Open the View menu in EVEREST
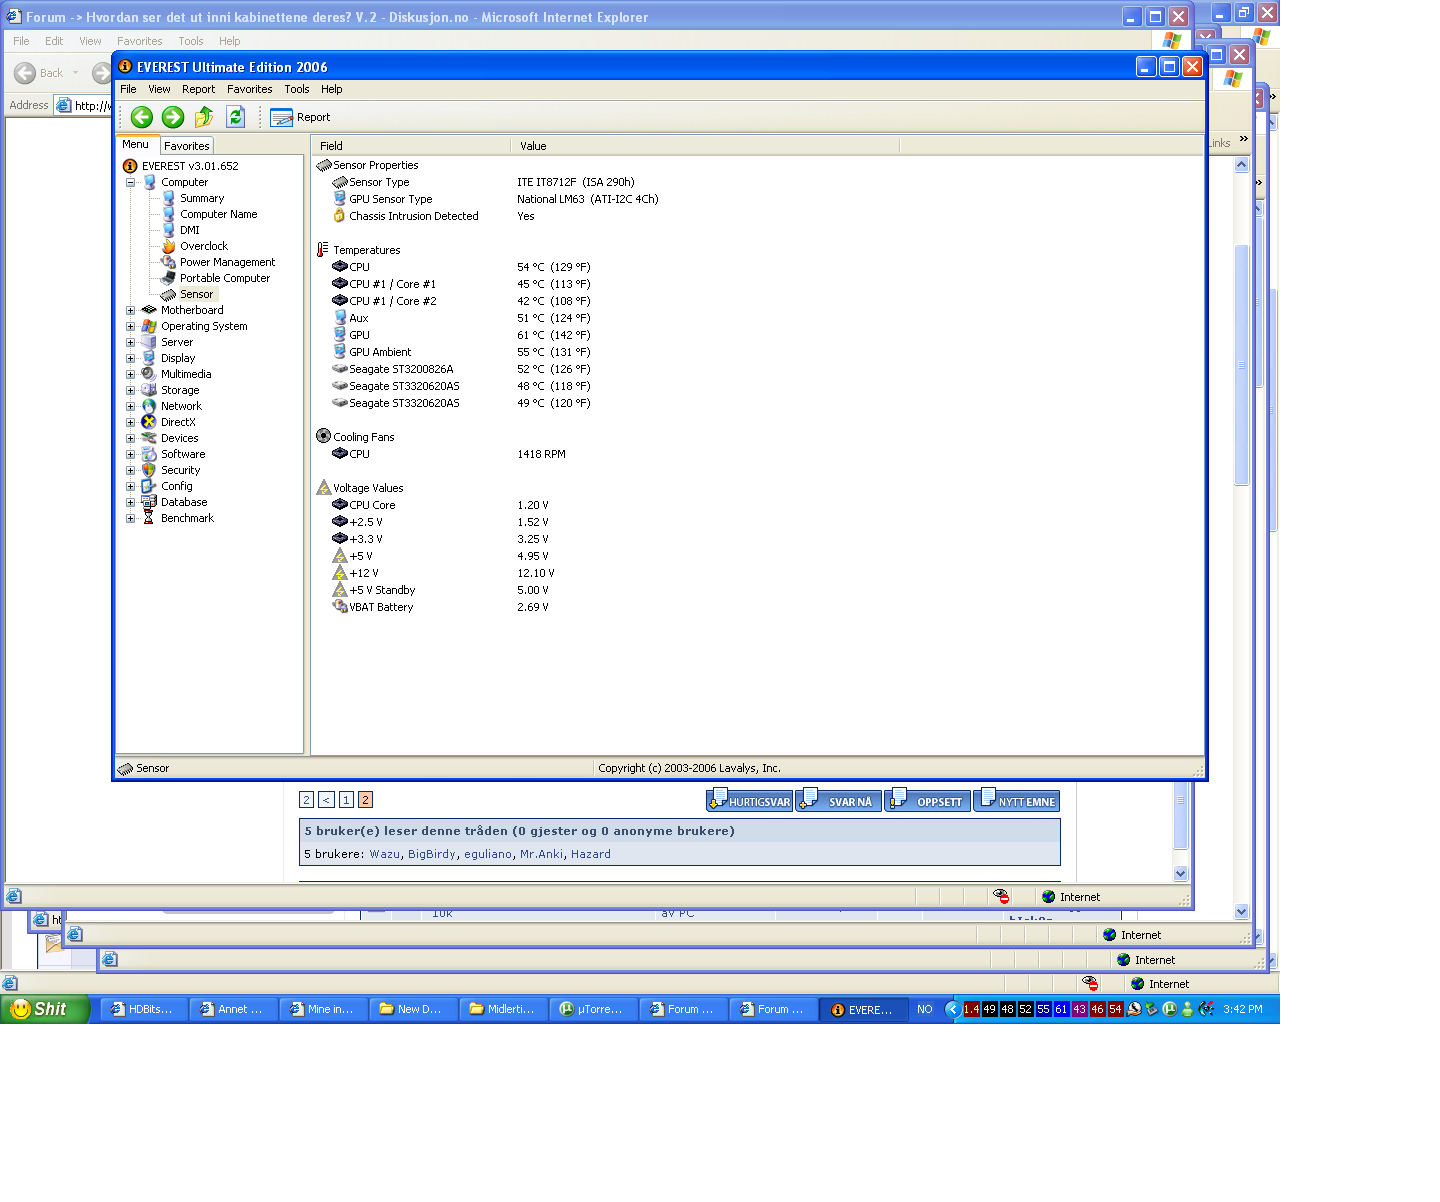 tap(159, 89)
